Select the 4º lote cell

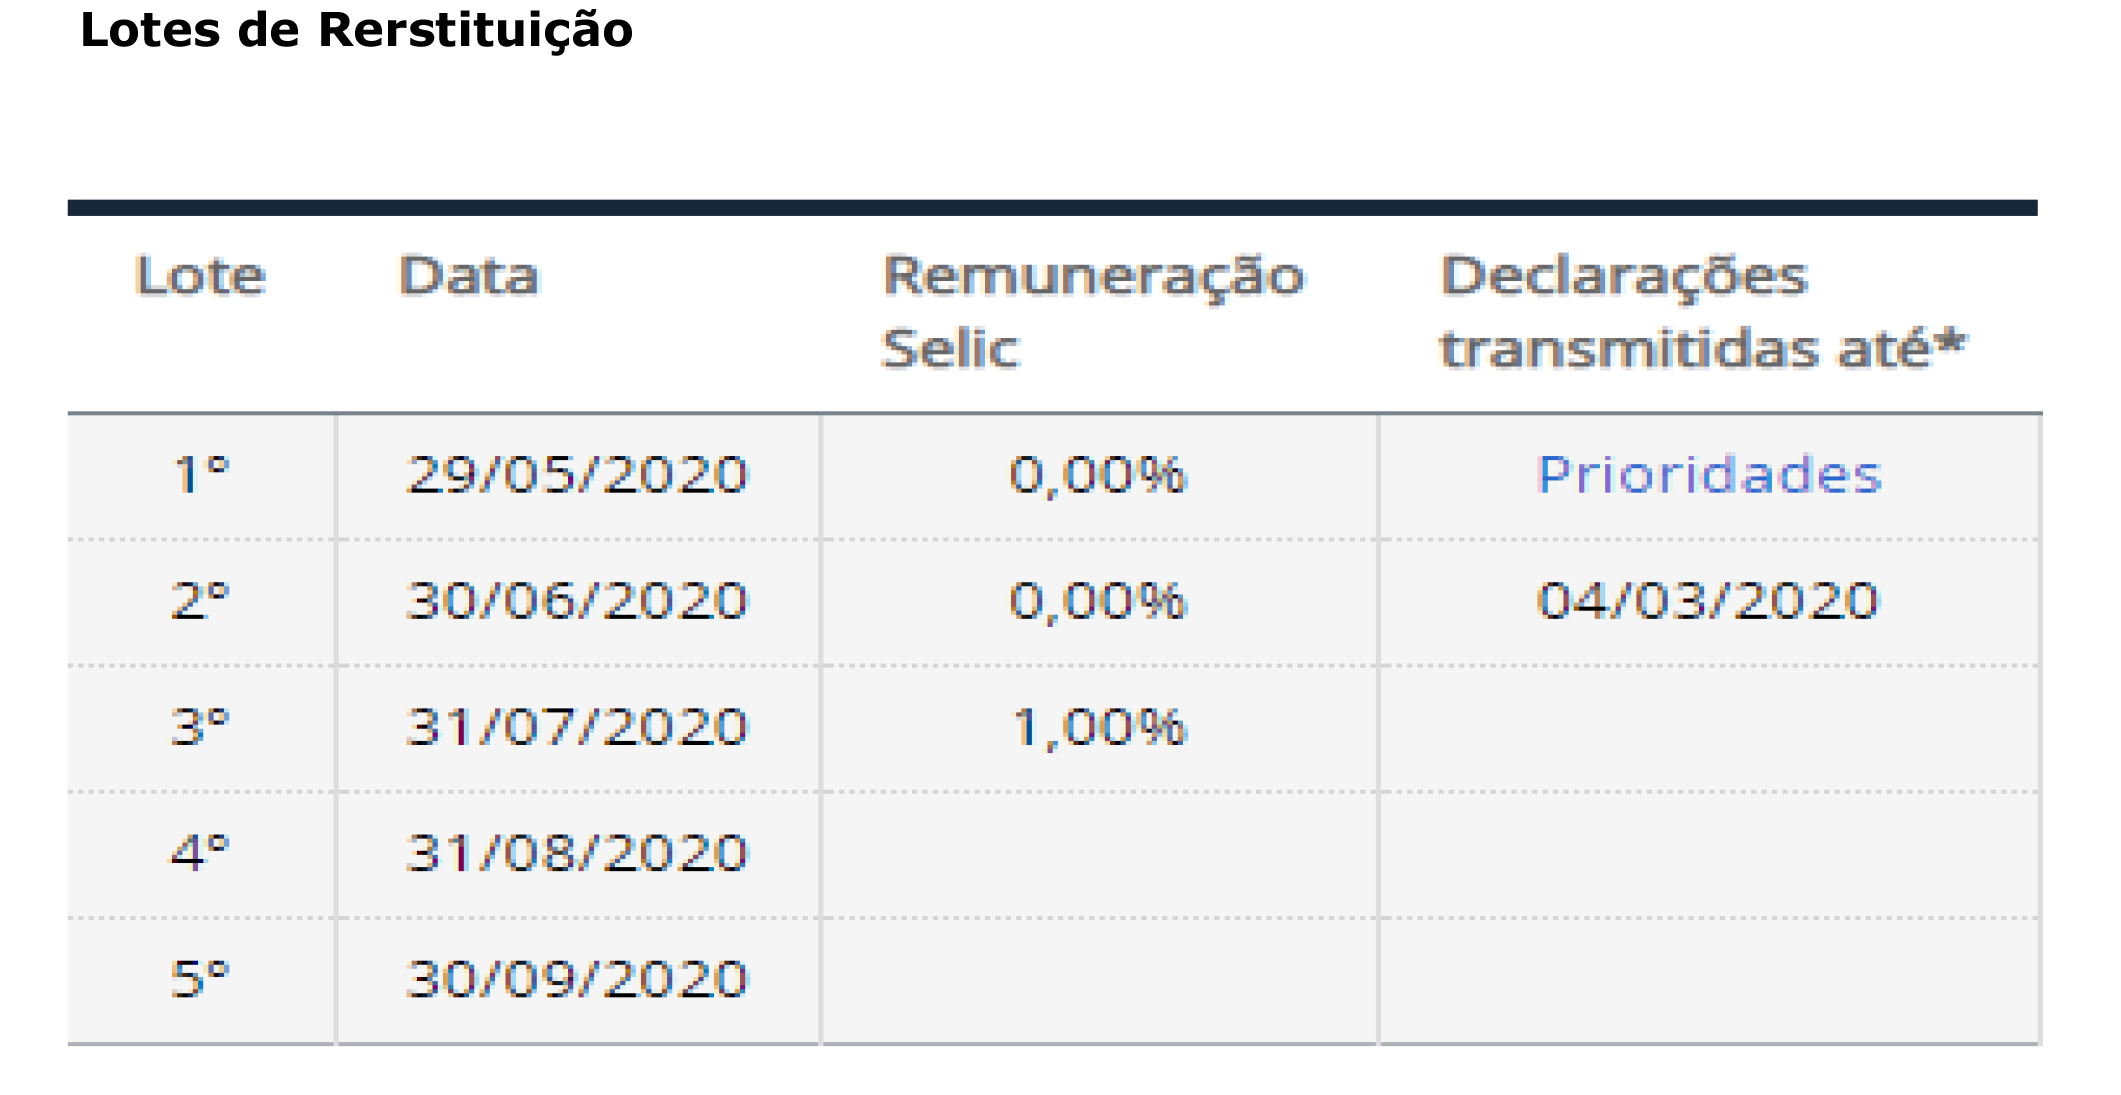point(201,853)
